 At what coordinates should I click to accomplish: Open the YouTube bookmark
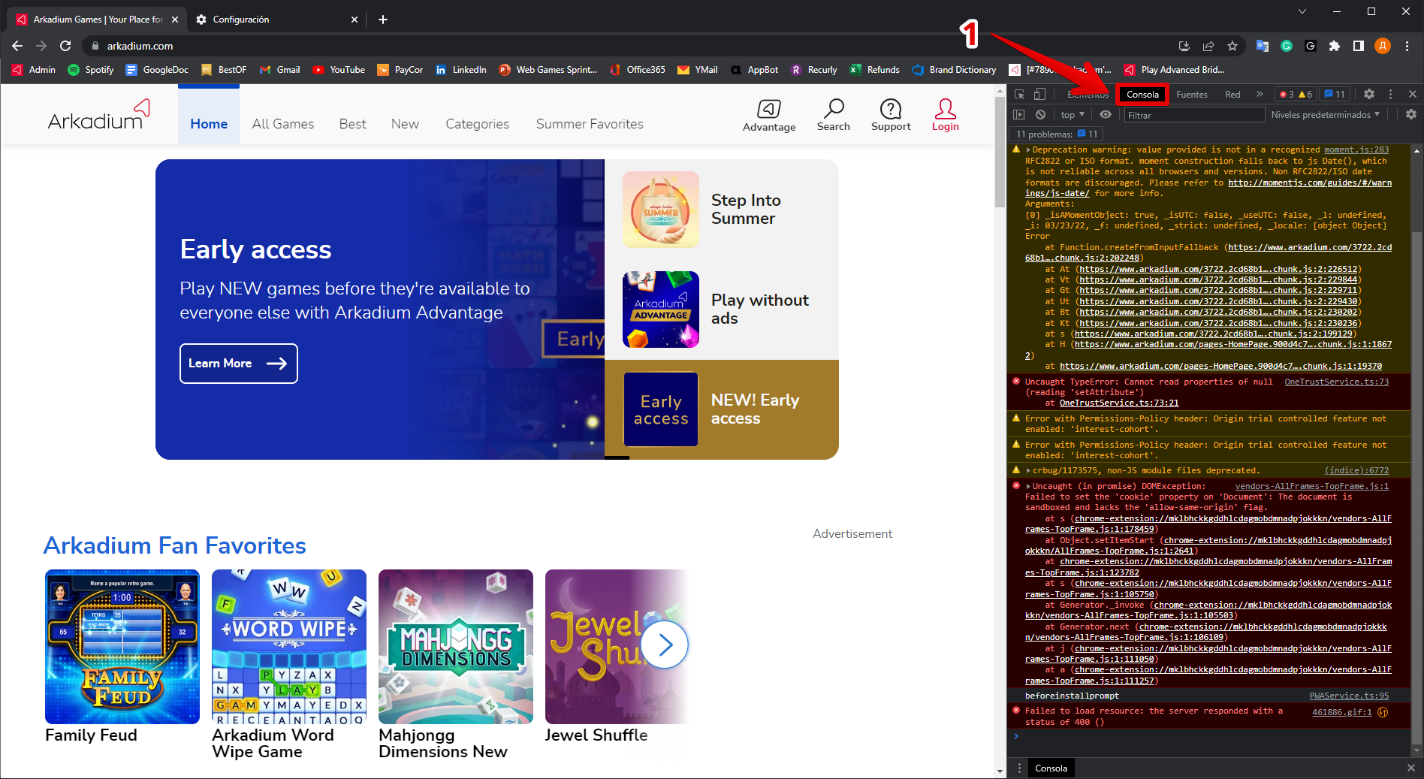pos(338,70)
